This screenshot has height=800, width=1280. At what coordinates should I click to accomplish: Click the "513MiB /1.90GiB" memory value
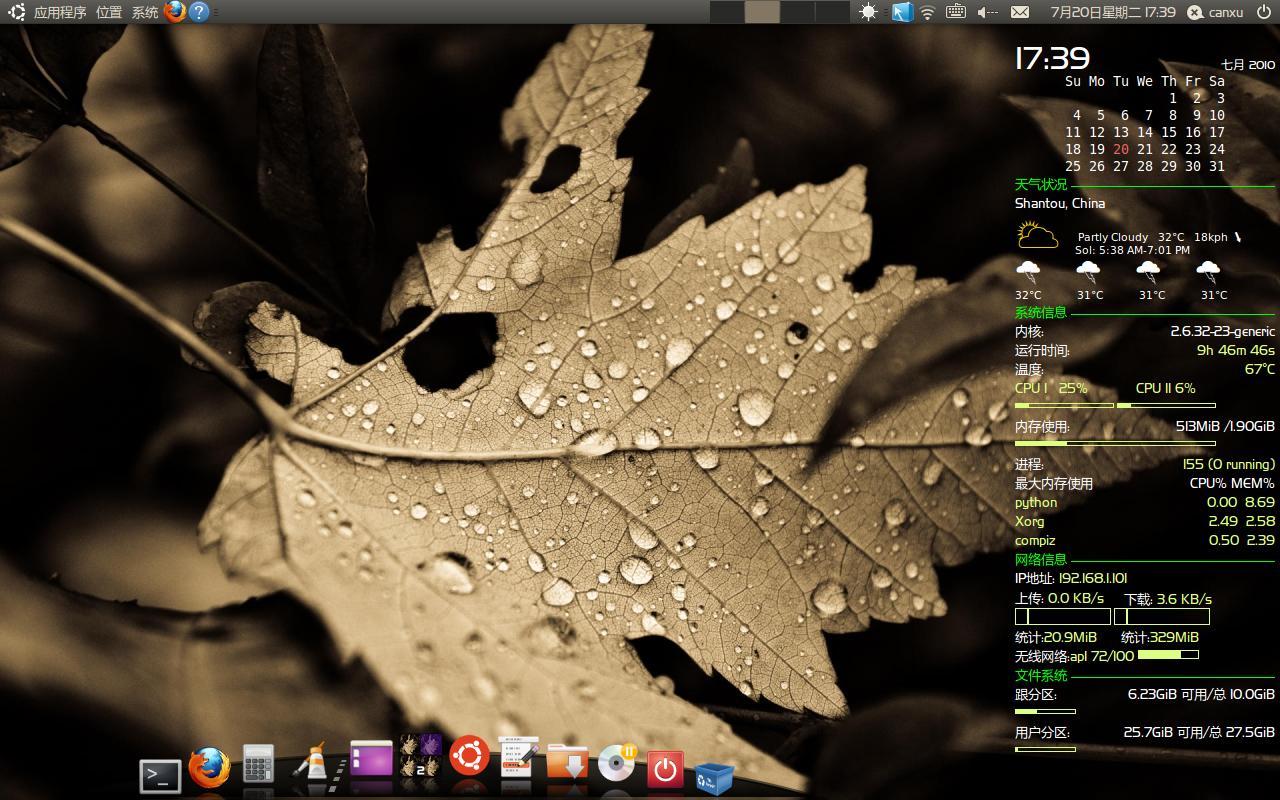click(x=1225, y=426)
